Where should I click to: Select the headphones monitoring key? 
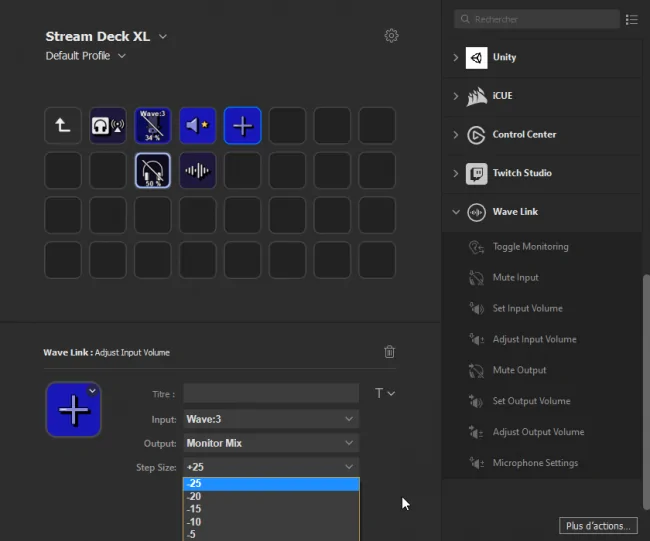coord(108,126)
